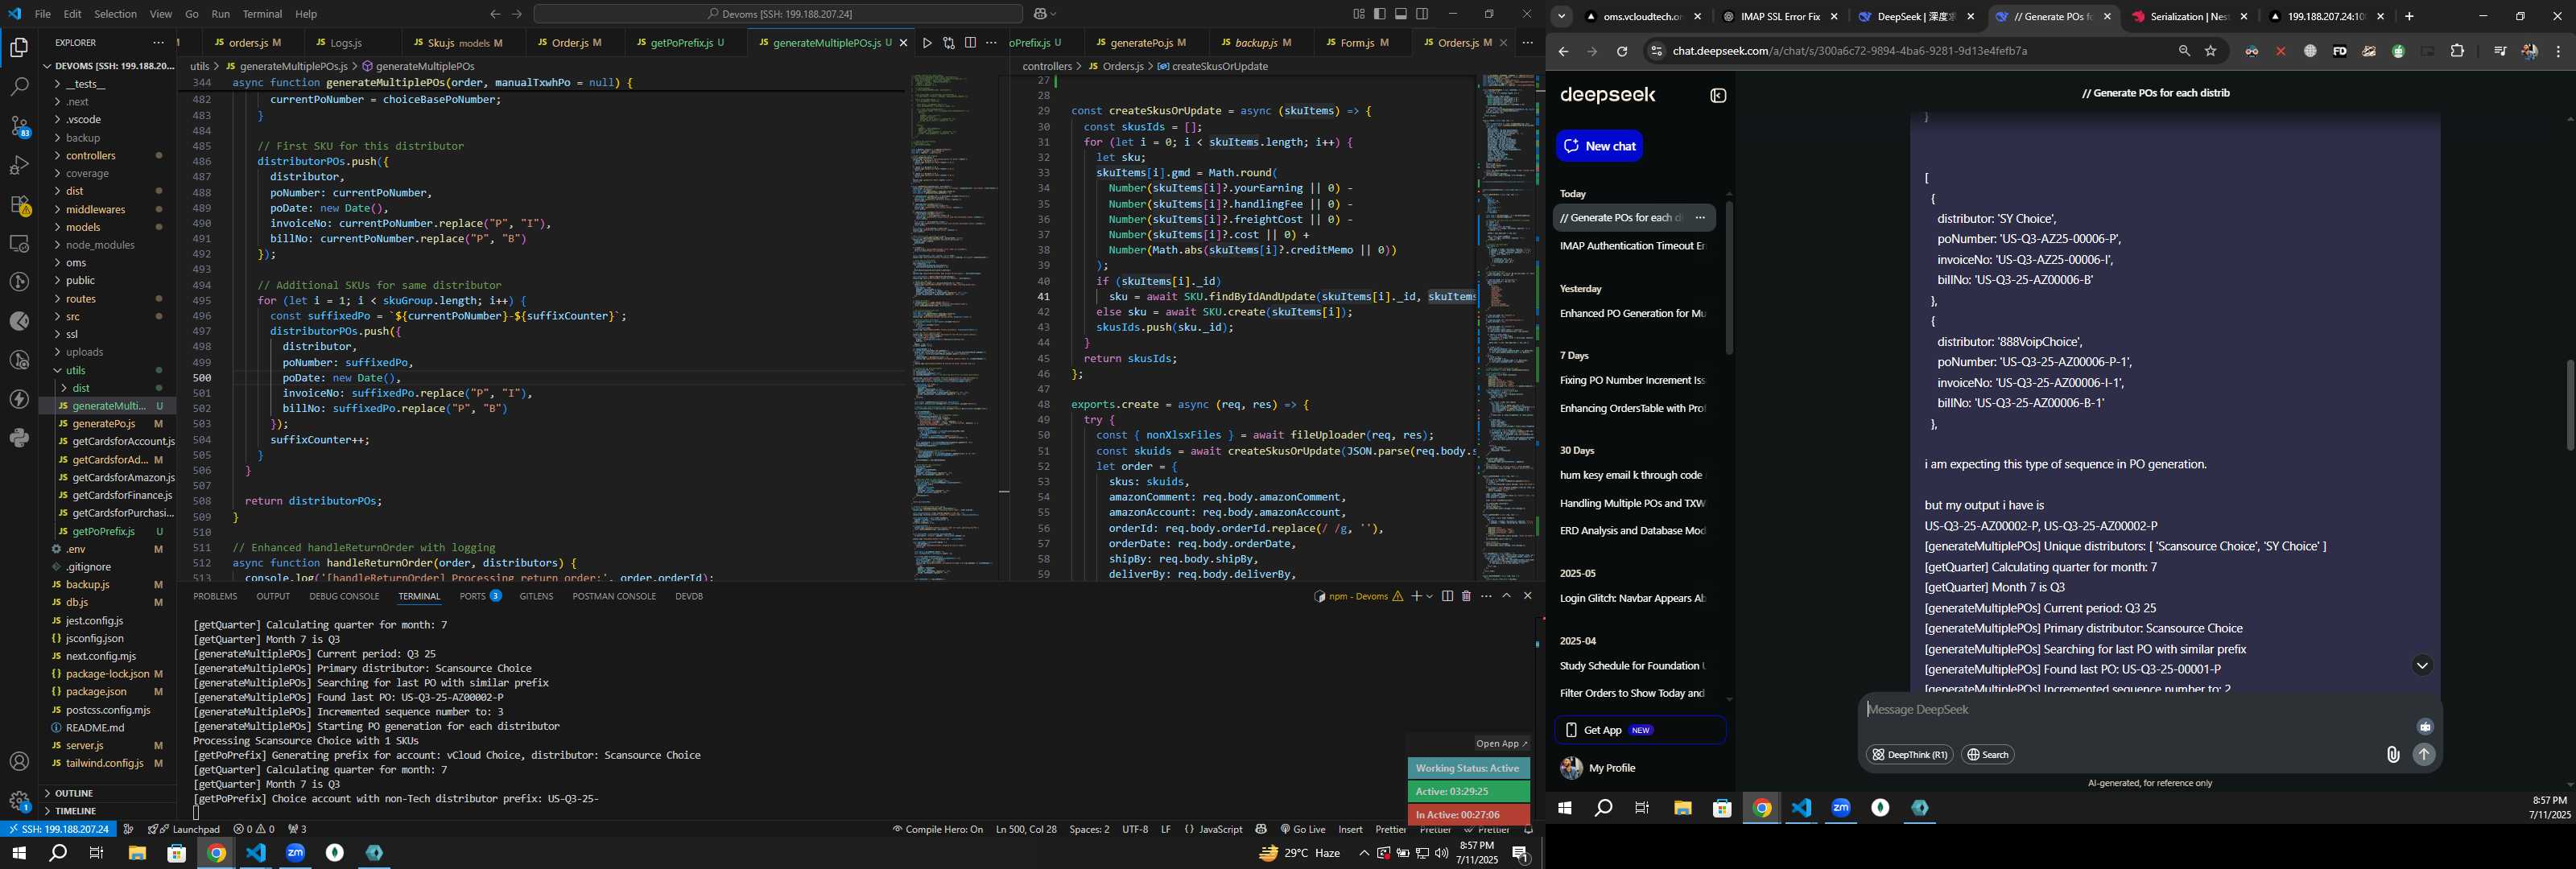2576x869 pixels.
Task: Kill the terminal with trash icon
Action: (1466, 596)
